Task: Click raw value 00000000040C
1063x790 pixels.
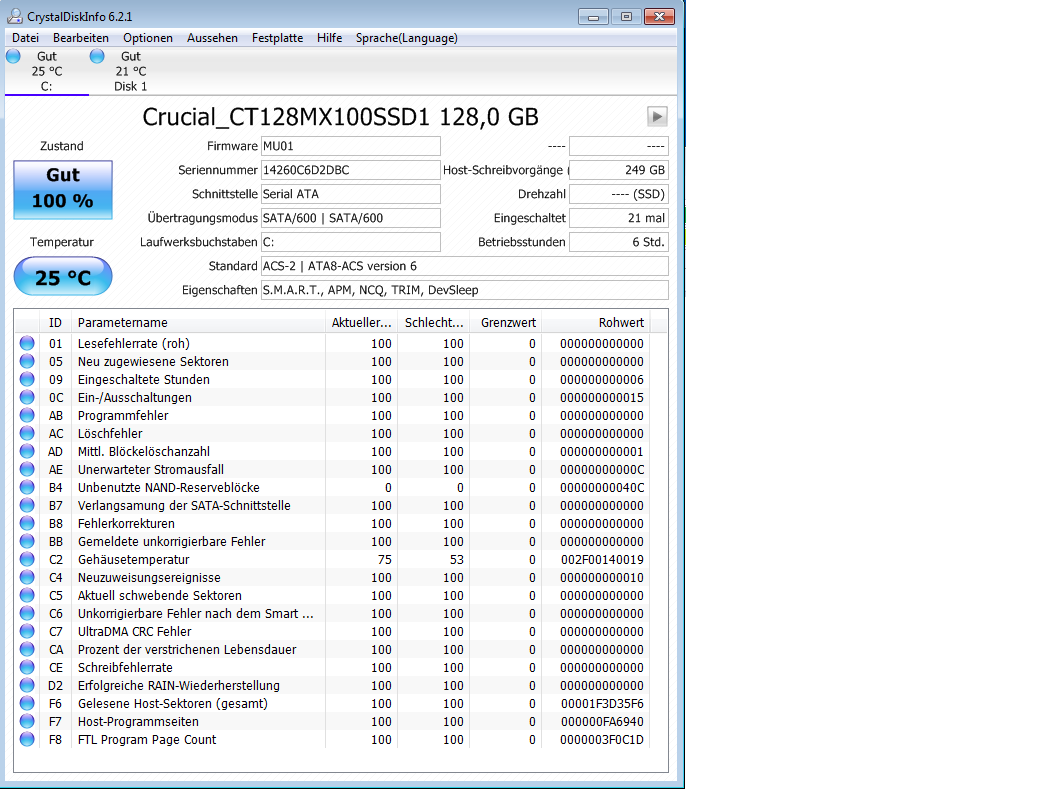Action: [x=602, y=488]
